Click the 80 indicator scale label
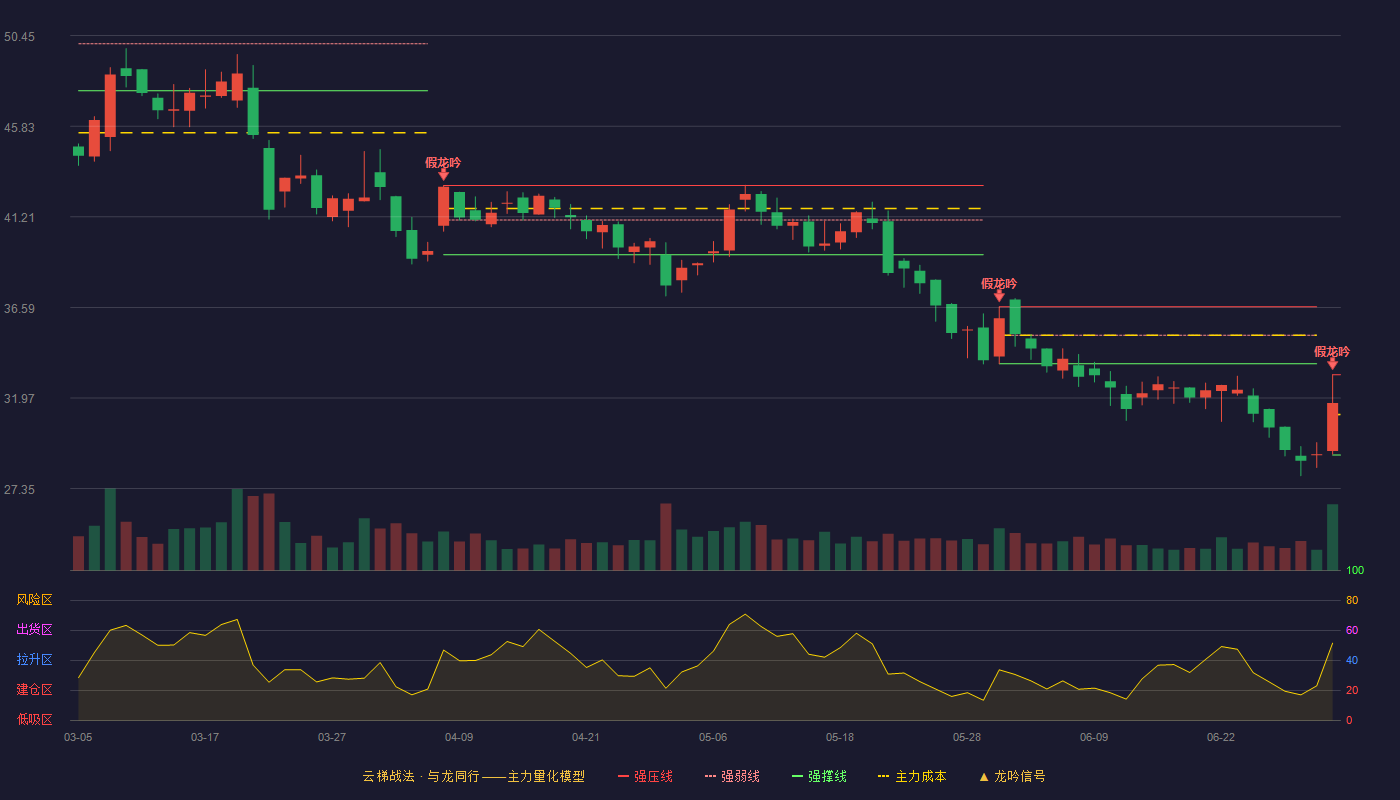1400x800 pixels. tap(1352, 600)
